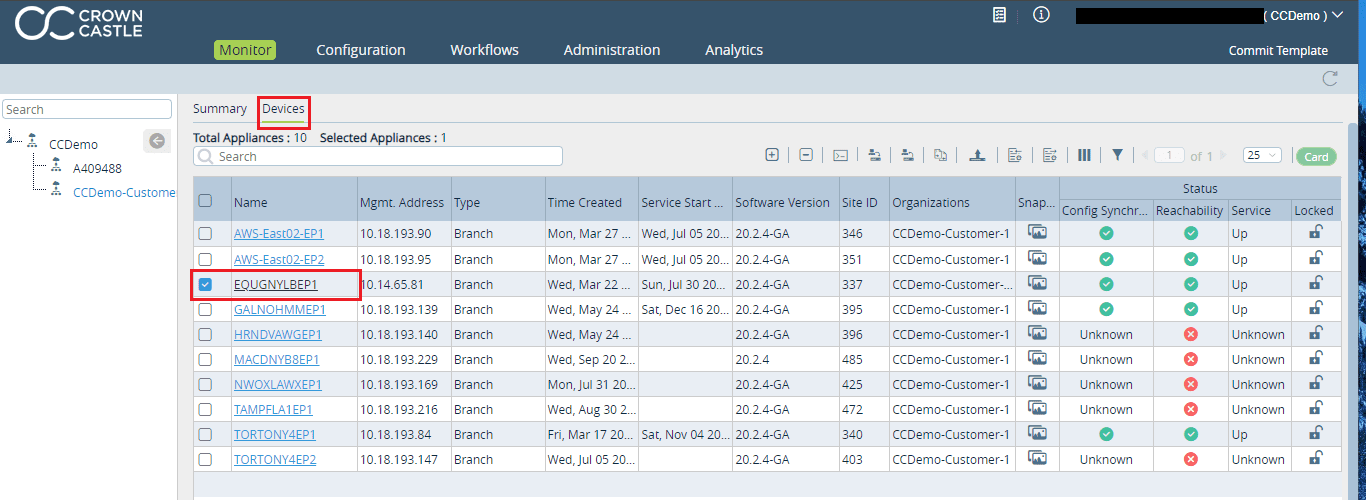The height and width of the screenshot is (500, 1366).
Task: Check the GALNOHMMEP1 row checkbox
Action: [x=205, y=309]
